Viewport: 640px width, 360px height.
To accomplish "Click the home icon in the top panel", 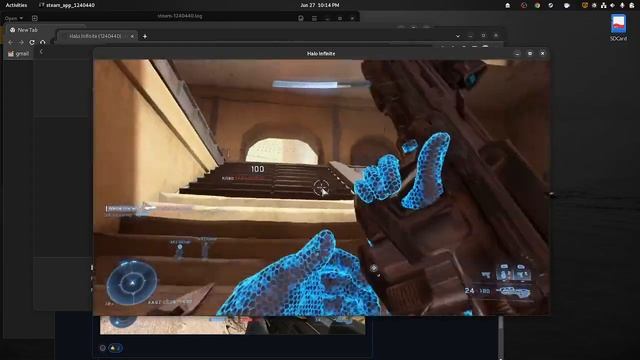I will [508, 5].
